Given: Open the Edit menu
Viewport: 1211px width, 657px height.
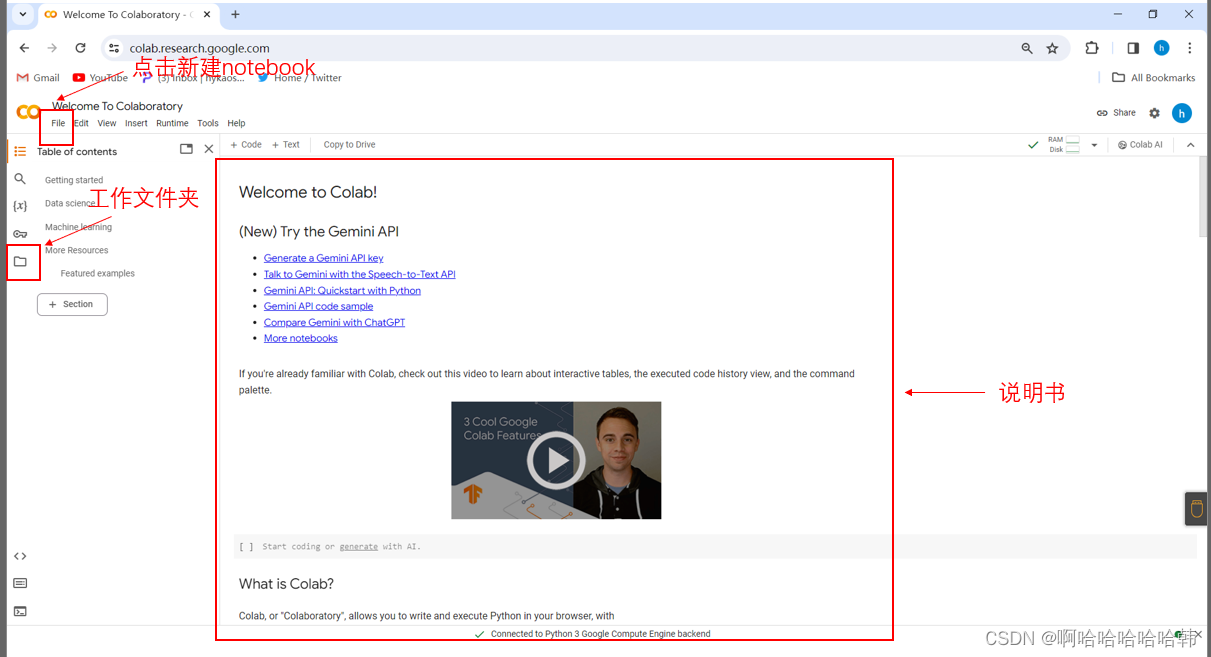Looking at the screenshot, I should click(81, 123).
